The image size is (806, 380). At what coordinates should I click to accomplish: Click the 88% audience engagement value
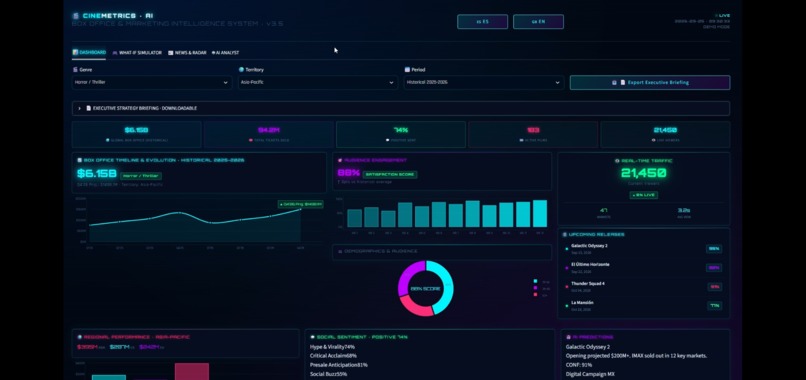(x=349, y=173)
